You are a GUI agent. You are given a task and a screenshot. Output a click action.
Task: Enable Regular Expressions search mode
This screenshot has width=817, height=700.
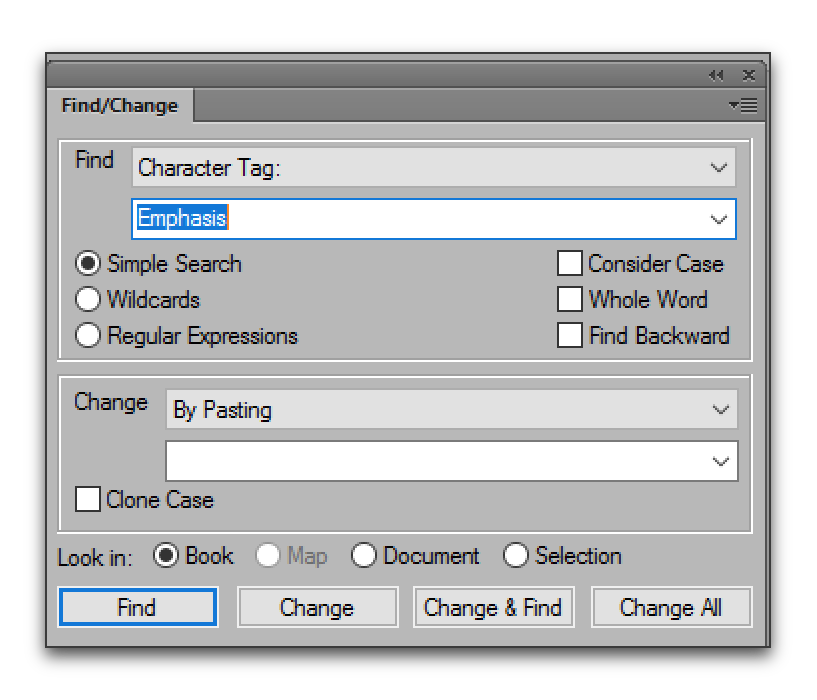89,336
